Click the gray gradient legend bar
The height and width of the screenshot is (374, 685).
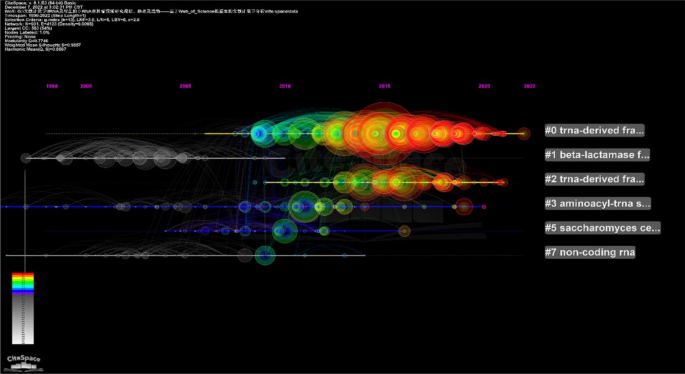23,319
